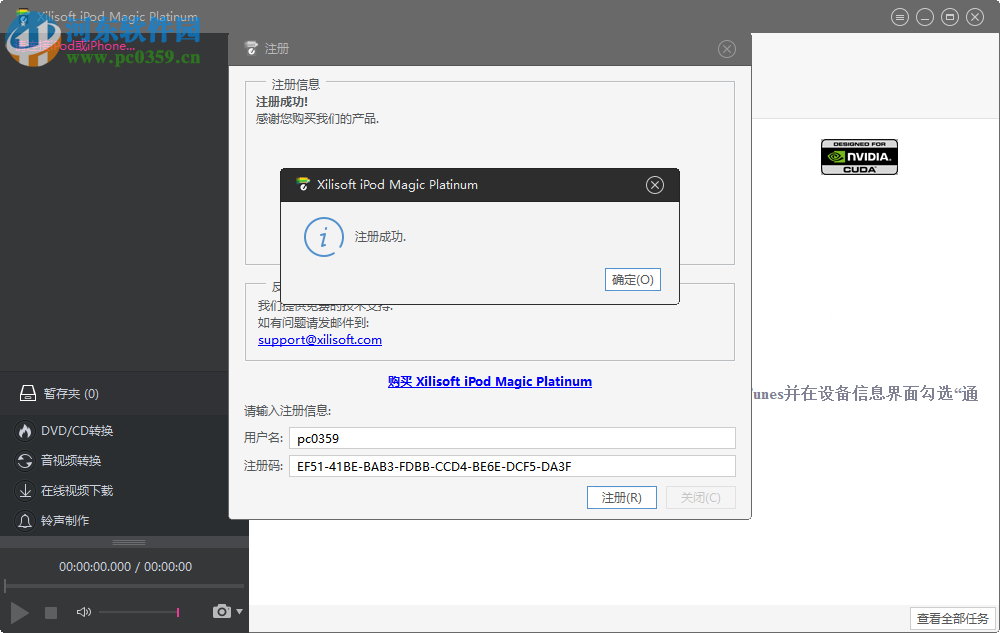Click the 注册(R) register button
The image size is (1000, 633).
[x=621, y=497]
